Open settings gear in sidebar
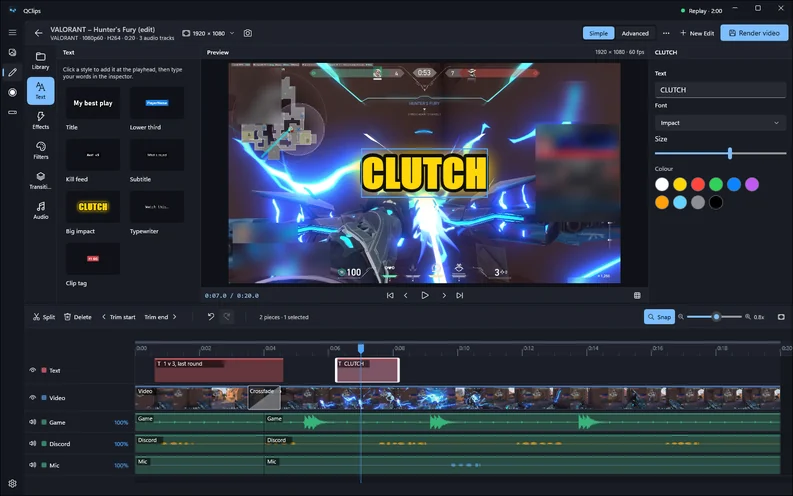 (x=12, y=483)
